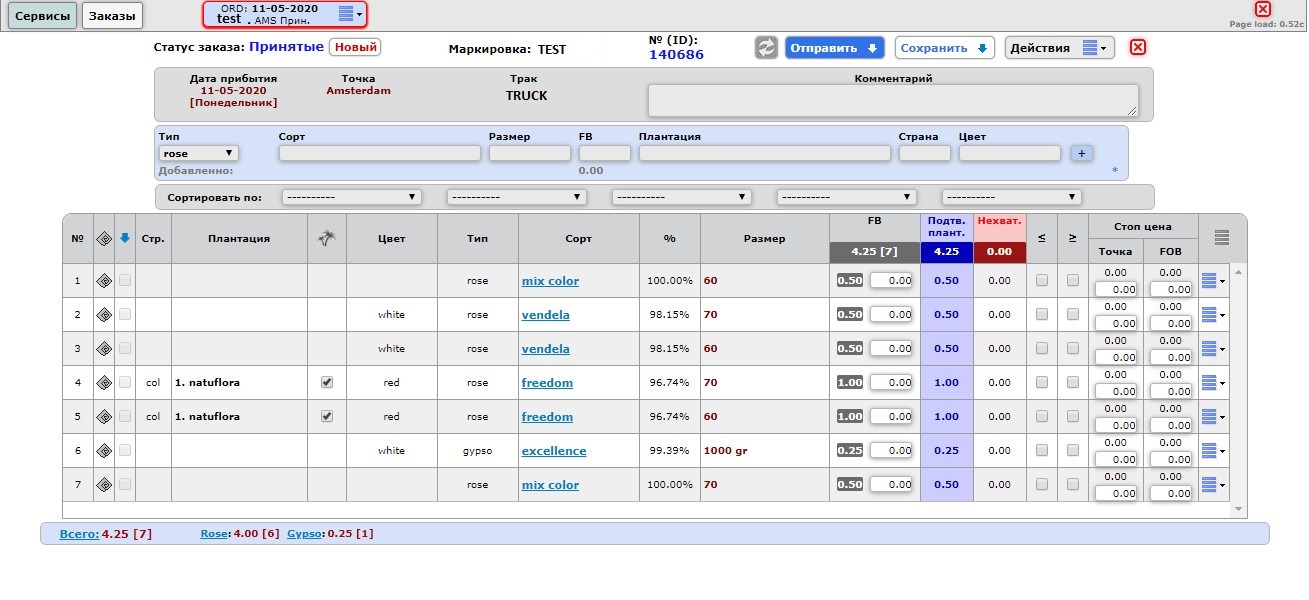Expand the Действия dropdown menu
The image size is (1309, 600).
1059,48
